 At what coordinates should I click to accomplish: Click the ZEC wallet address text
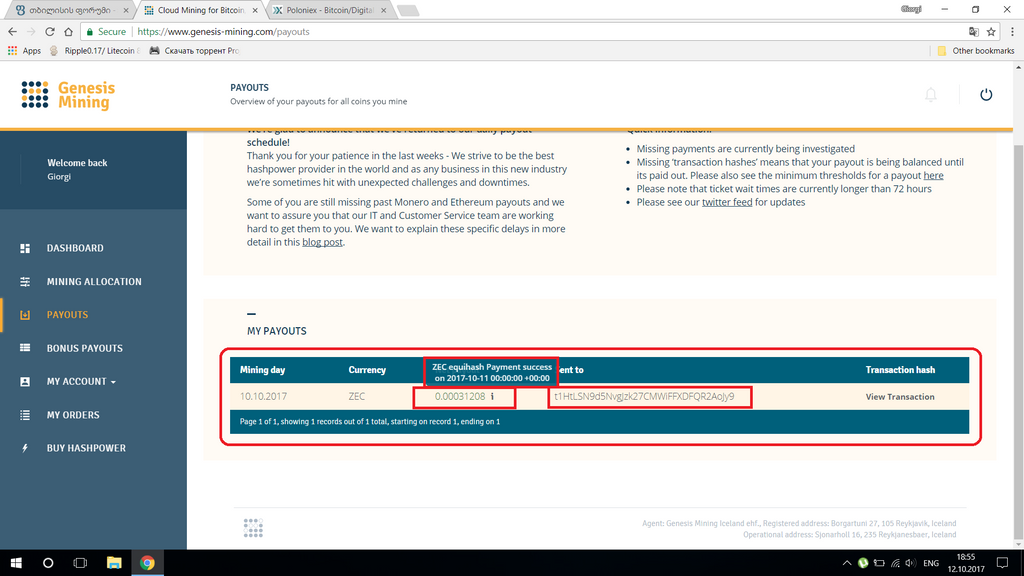(x=644, y=396)
